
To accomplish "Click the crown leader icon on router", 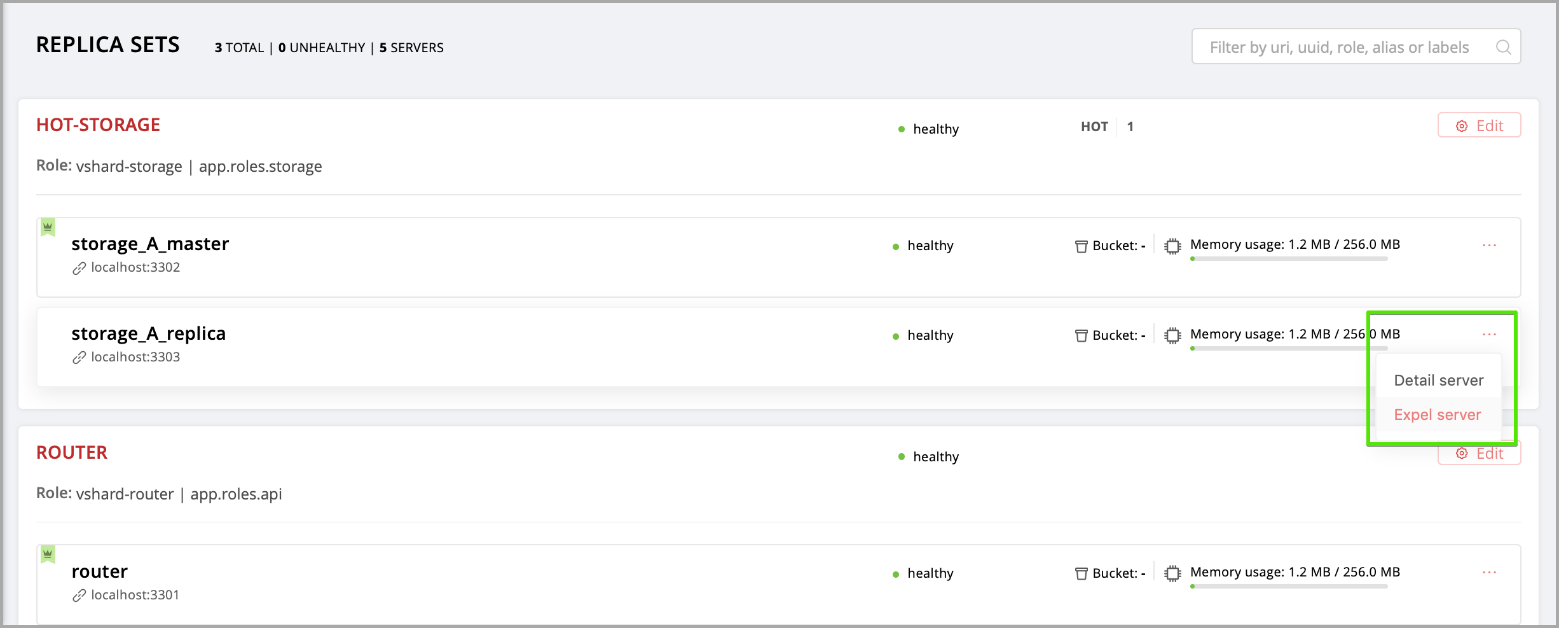I will (x=47, y=554).
